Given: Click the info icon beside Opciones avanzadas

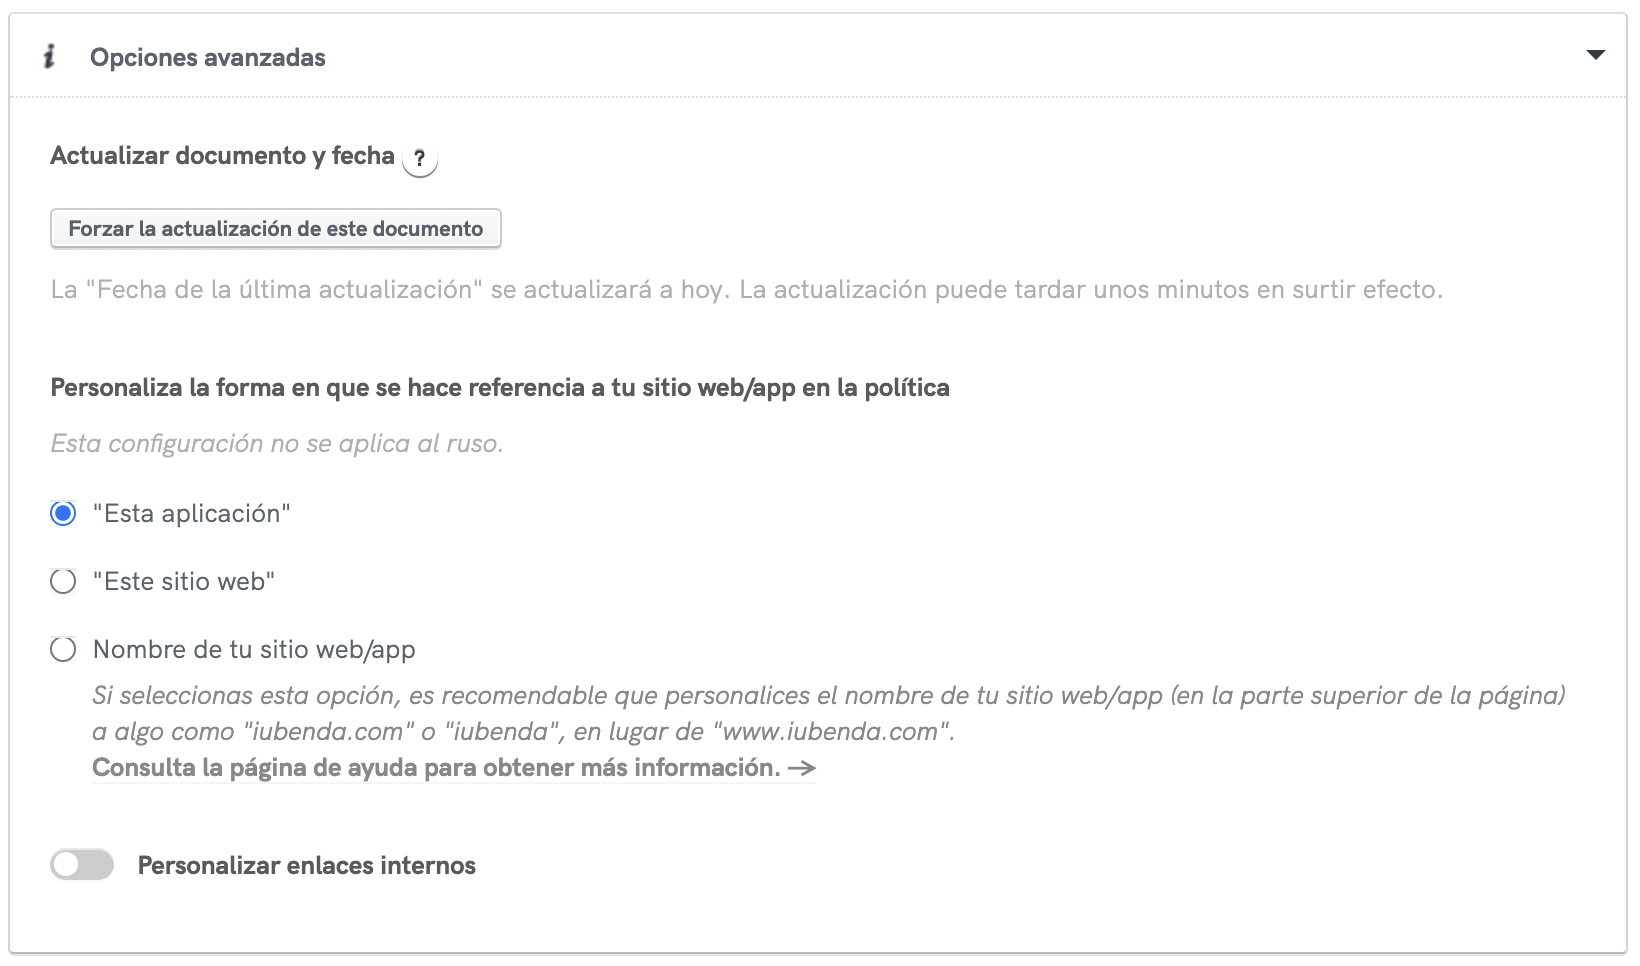Looking at the screenshot, I should pos(49,57).
